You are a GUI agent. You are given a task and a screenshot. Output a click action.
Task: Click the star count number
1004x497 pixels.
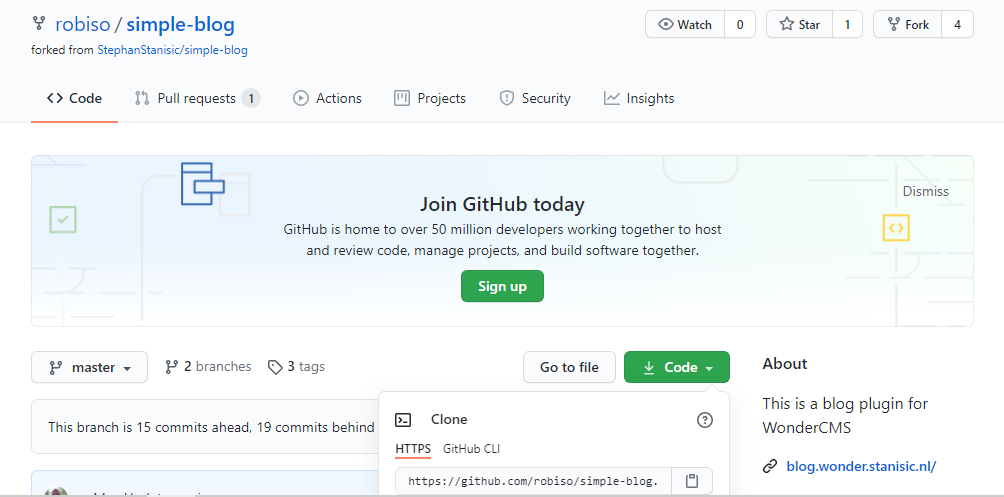(x=847, y=25)
